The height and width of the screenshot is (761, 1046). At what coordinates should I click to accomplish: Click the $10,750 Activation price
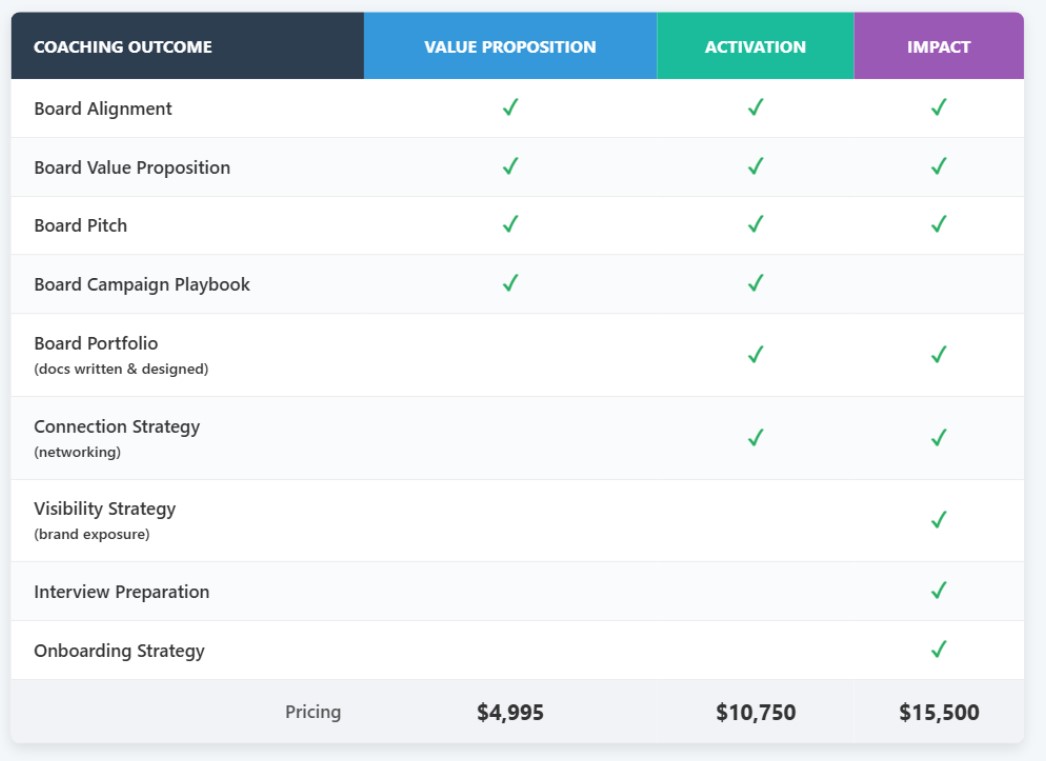(755, 712)
